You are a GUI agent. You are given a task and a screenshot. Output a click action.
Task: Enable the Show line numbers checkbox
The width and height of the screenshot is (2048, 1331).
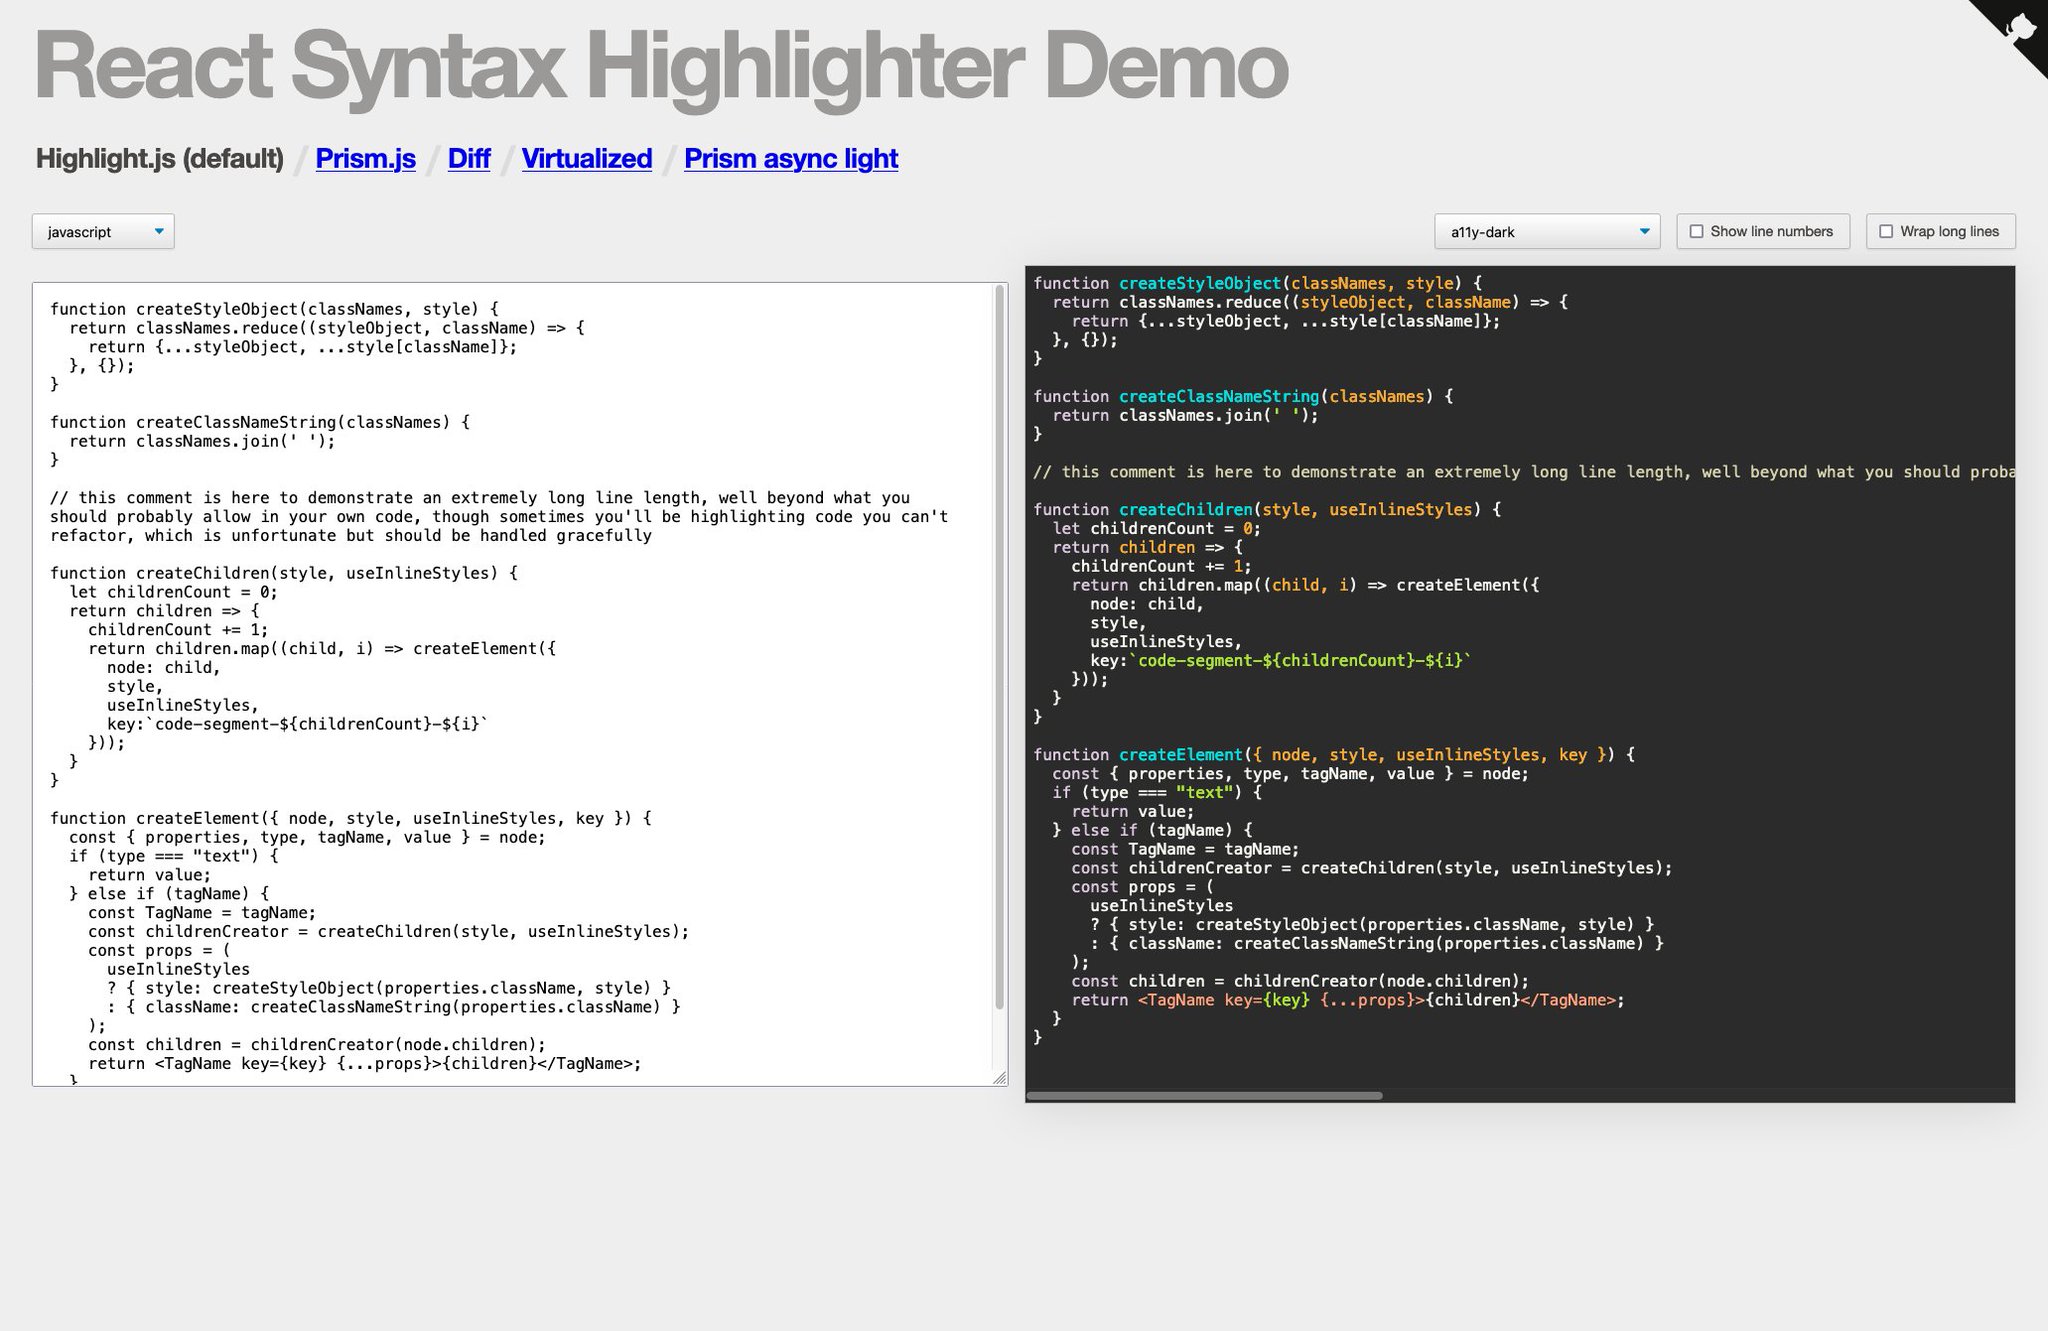click(1696, 231)
